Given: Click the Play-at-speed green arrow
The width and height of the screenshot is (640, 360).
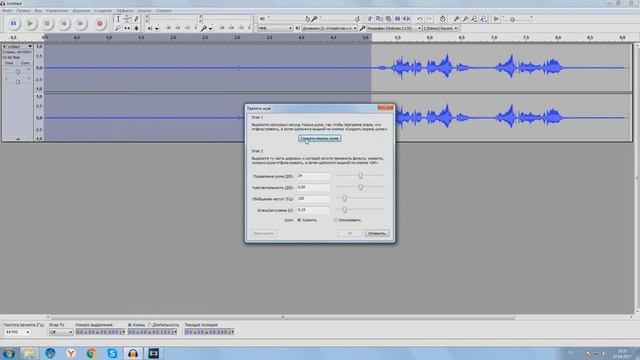Looking at the screenshot, I should pyautogui.click(x=496, y=19).
